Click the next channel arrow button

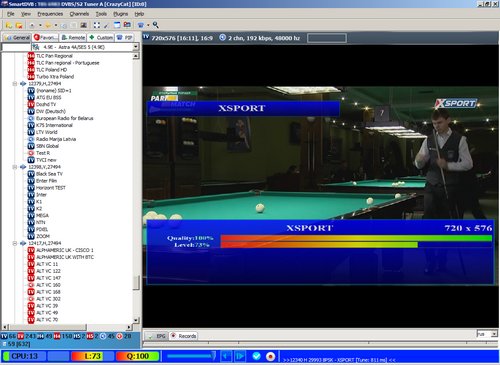[x=239, y=356]
